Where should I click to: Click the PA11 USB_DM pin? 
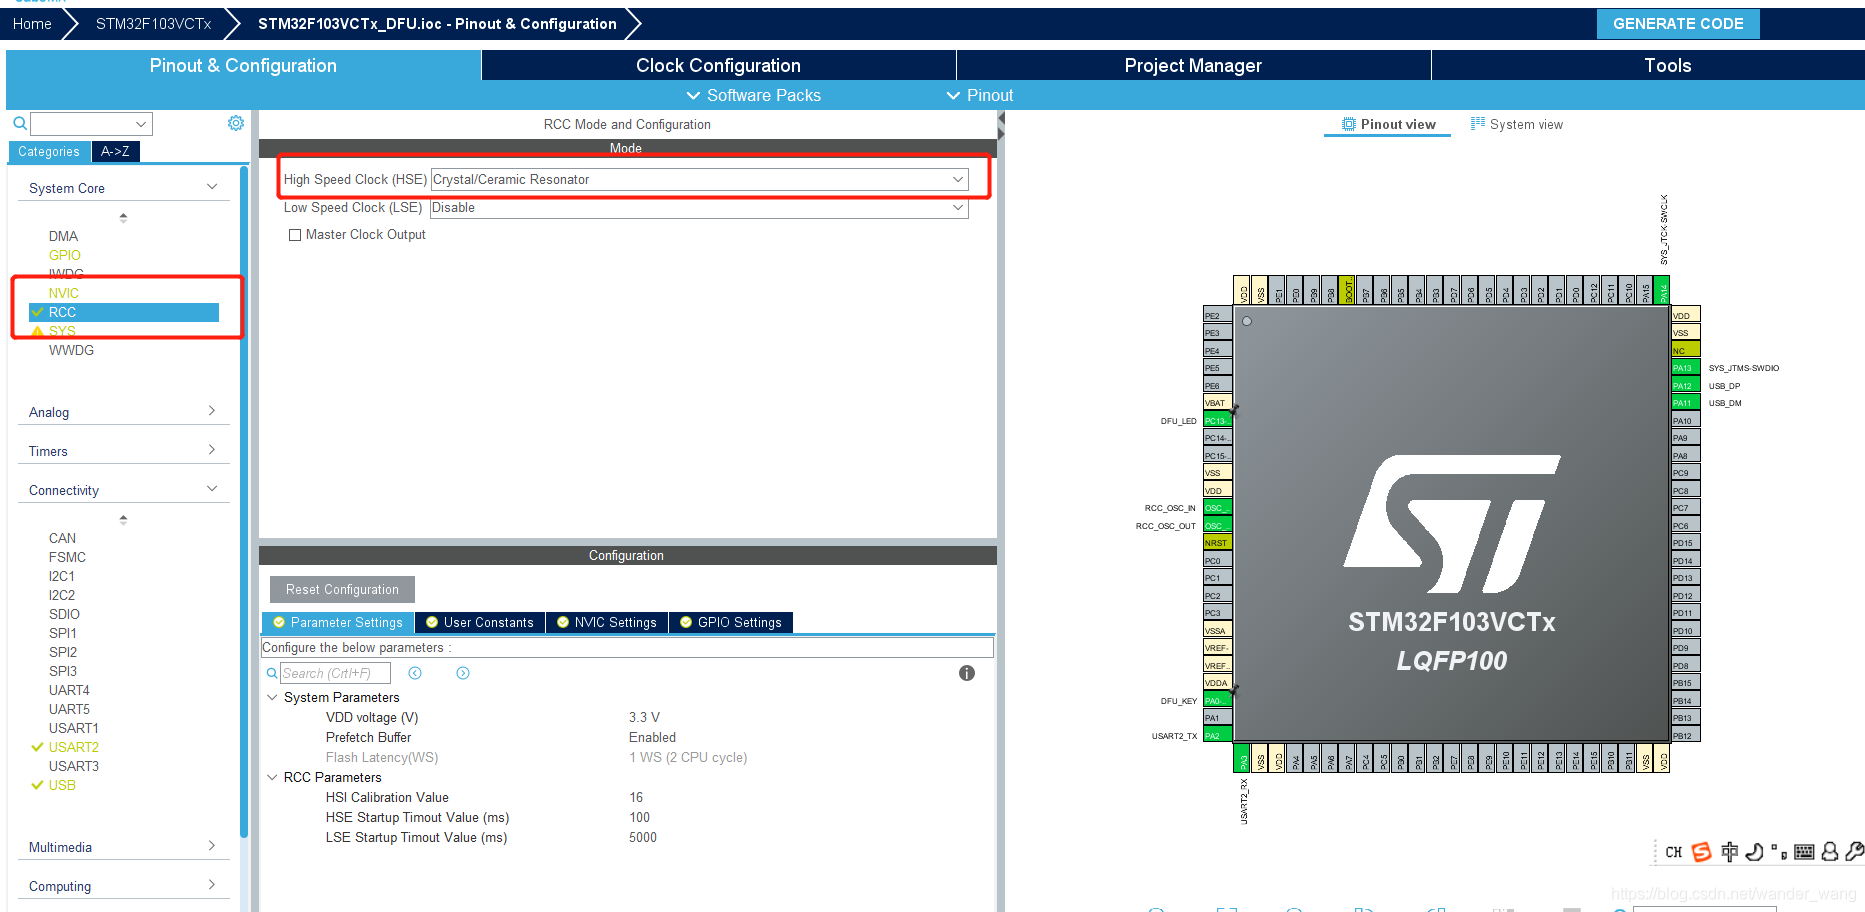(1685, 403)
